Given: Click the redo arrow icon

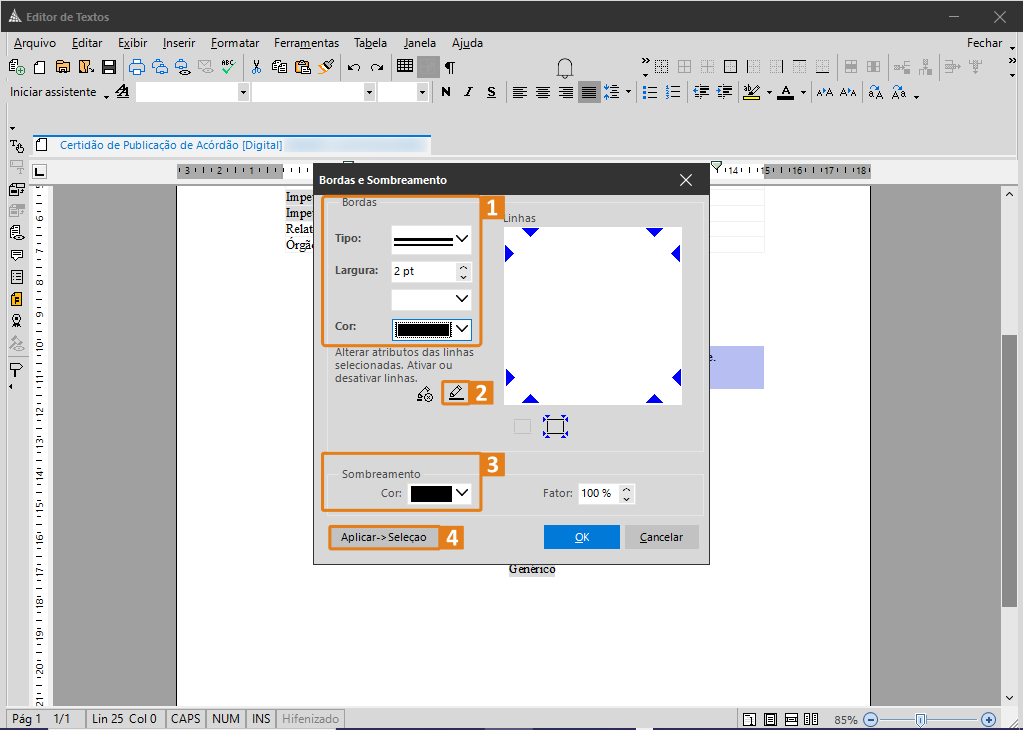Looking at the screenshot, I should click(376, 67).
